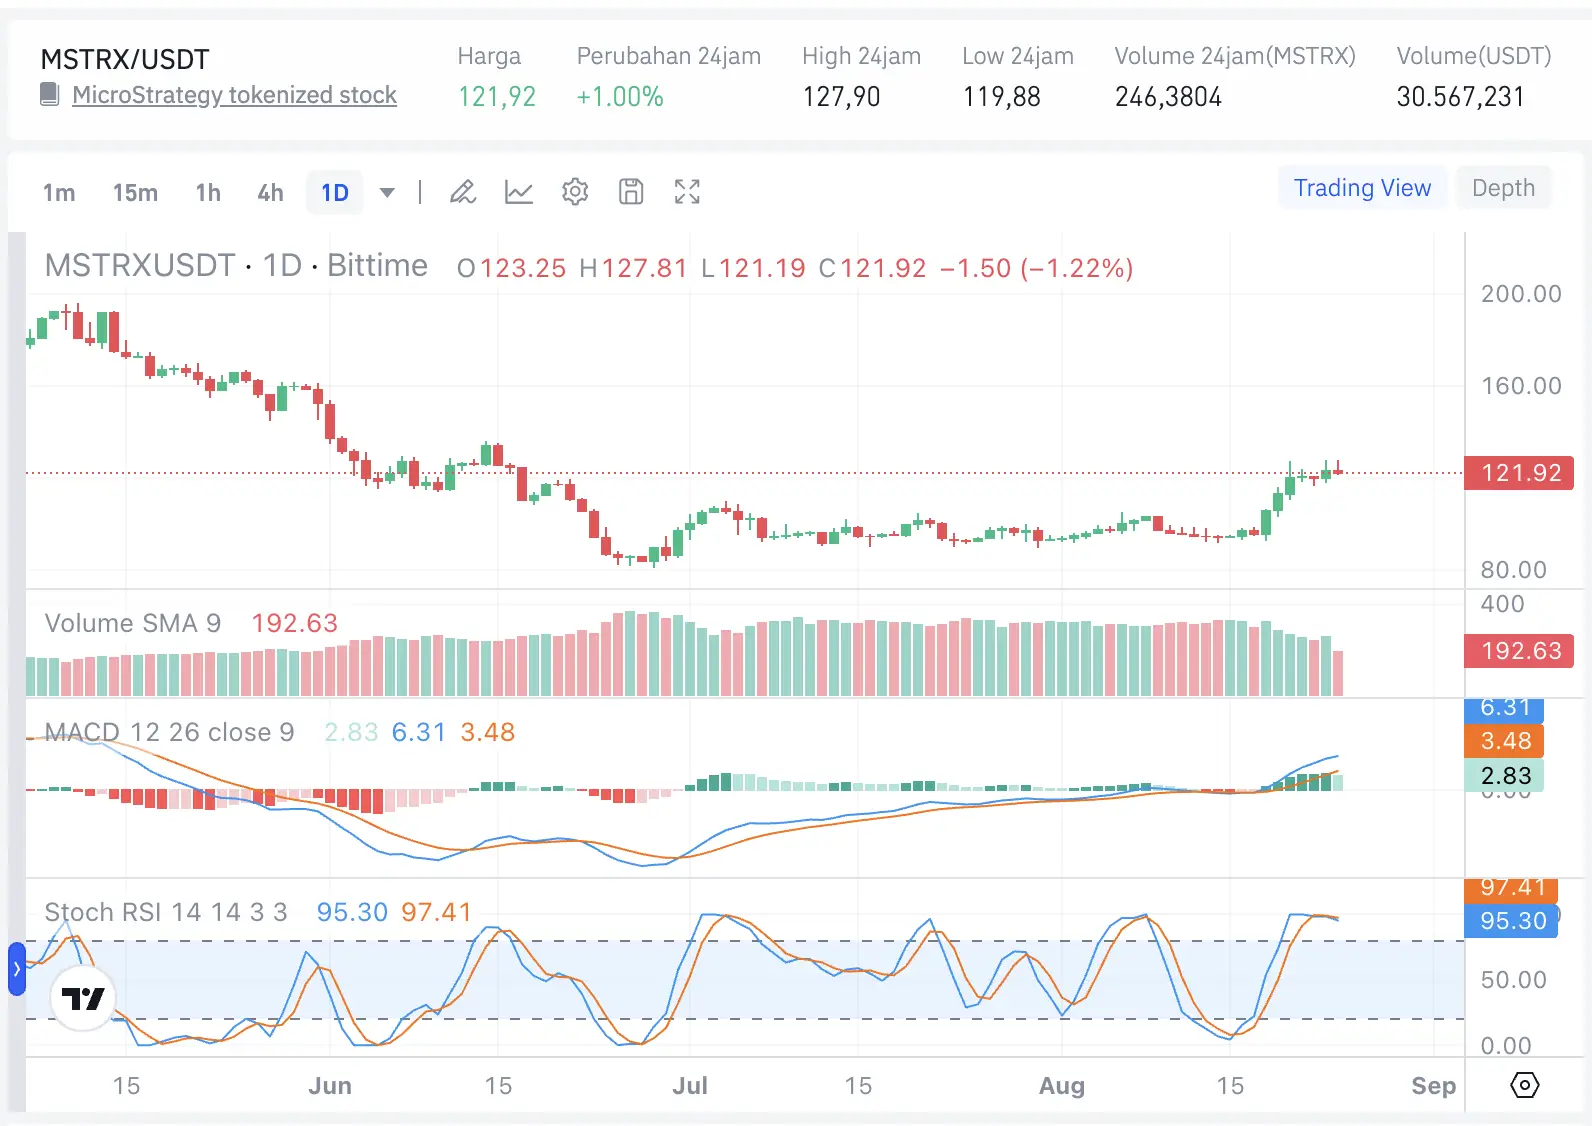Click the Stoch RSI 14 14 3 3 label
1592x1126 pixels.
pos(166,912)
